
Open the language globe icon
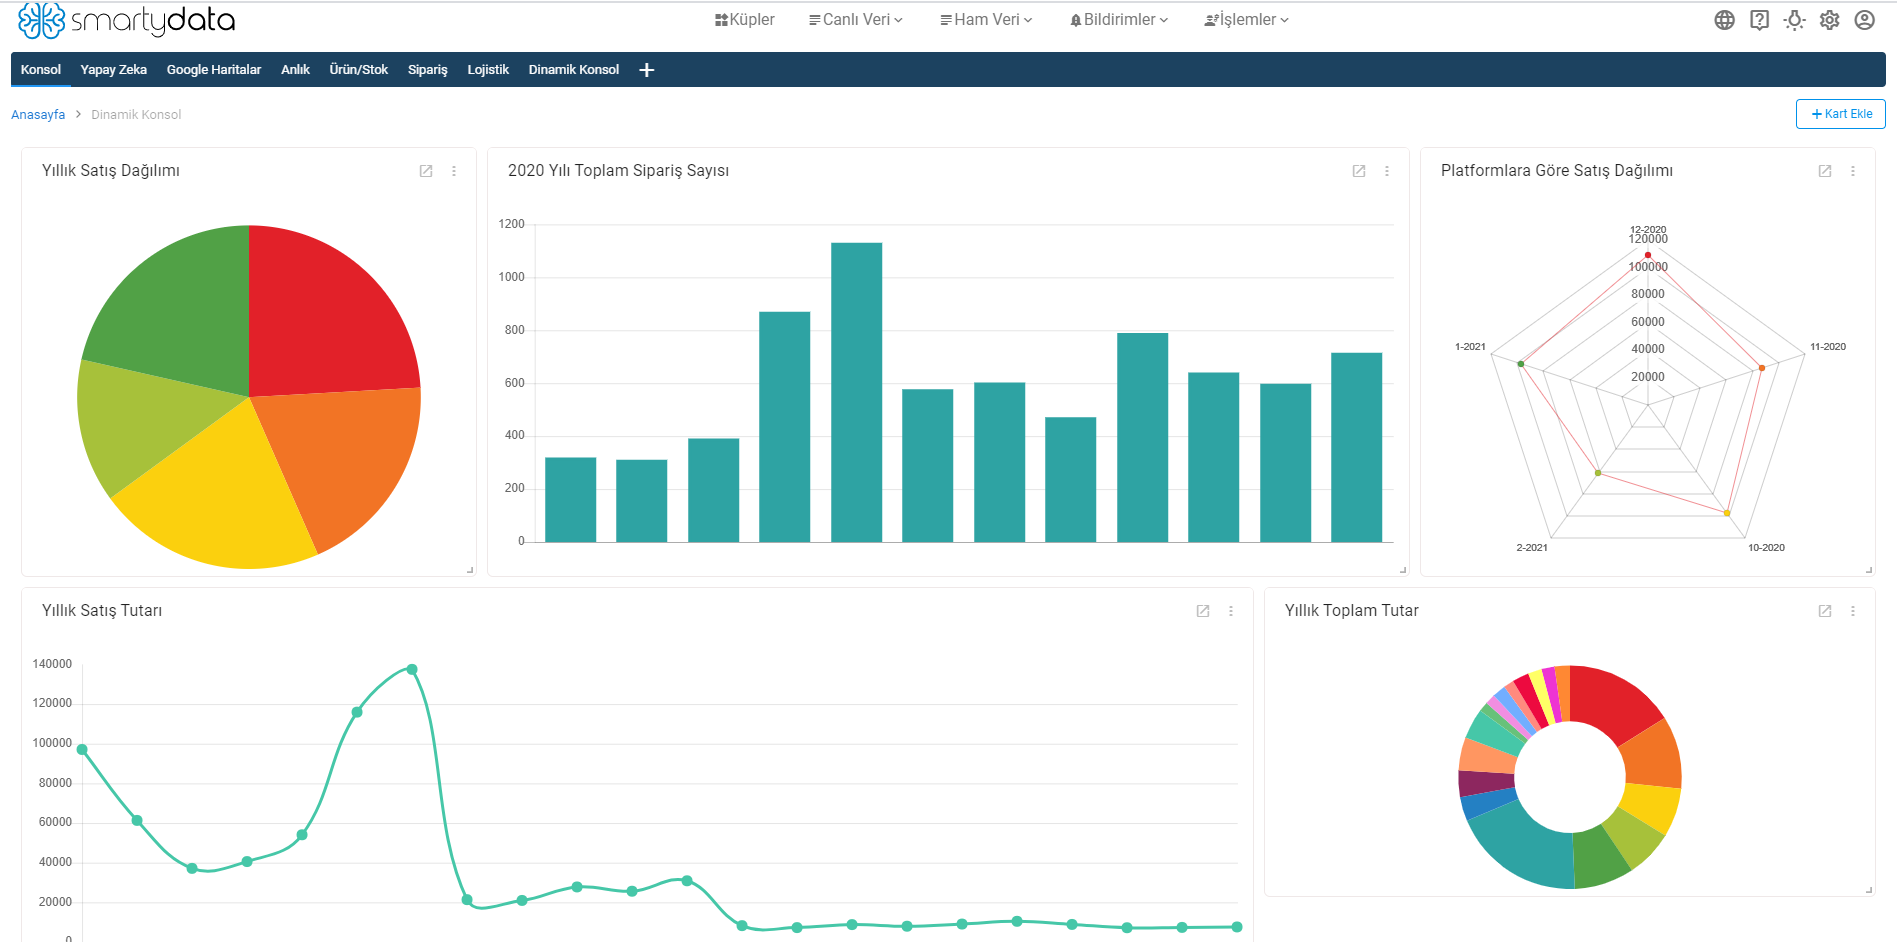click(1724, 20)
